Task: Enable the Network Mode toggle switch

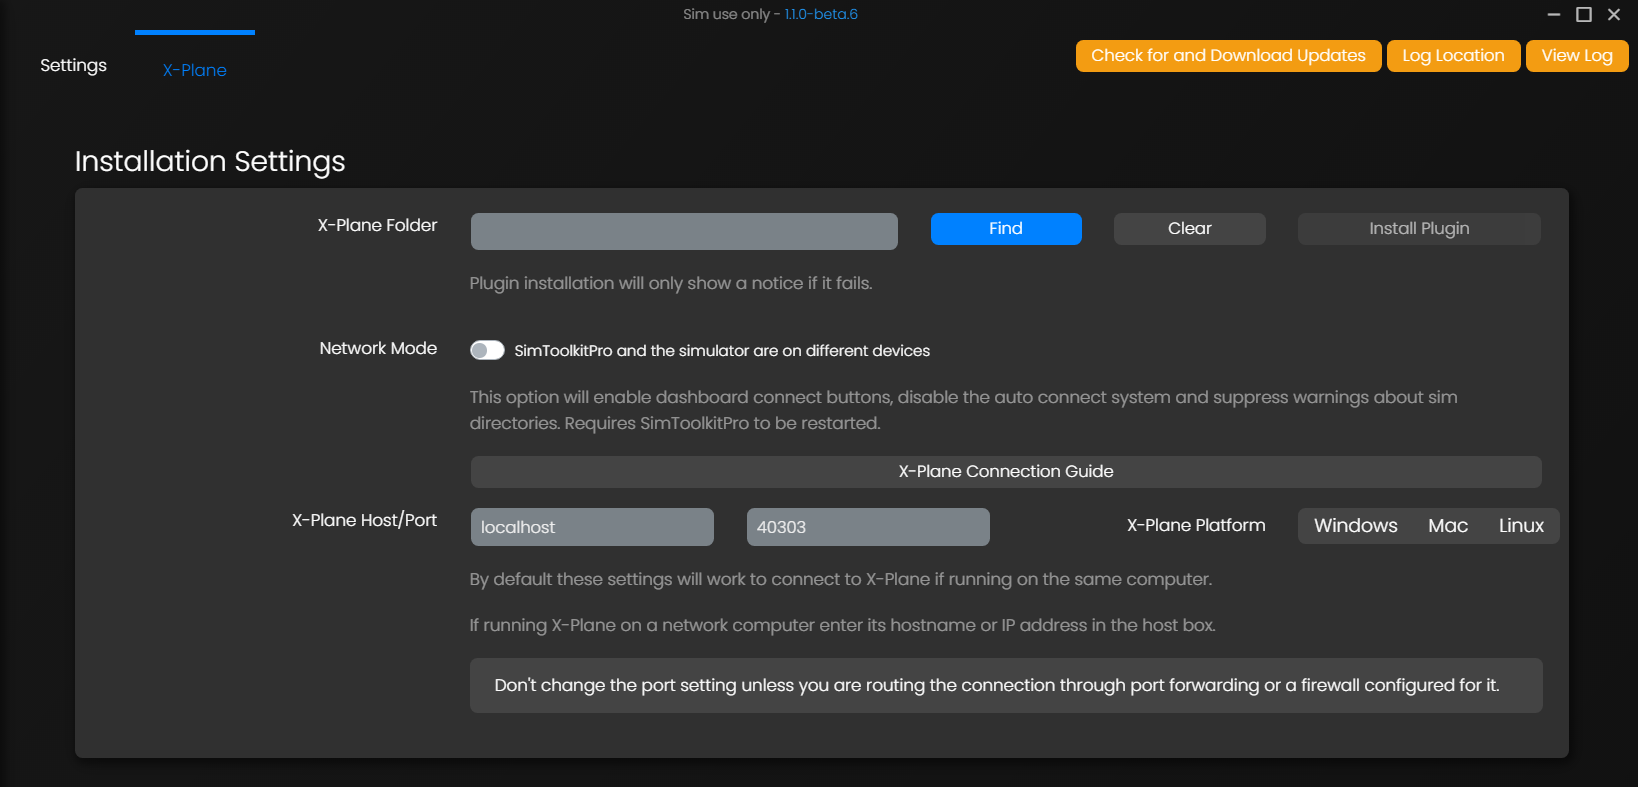Action: (x=487, y=350)
